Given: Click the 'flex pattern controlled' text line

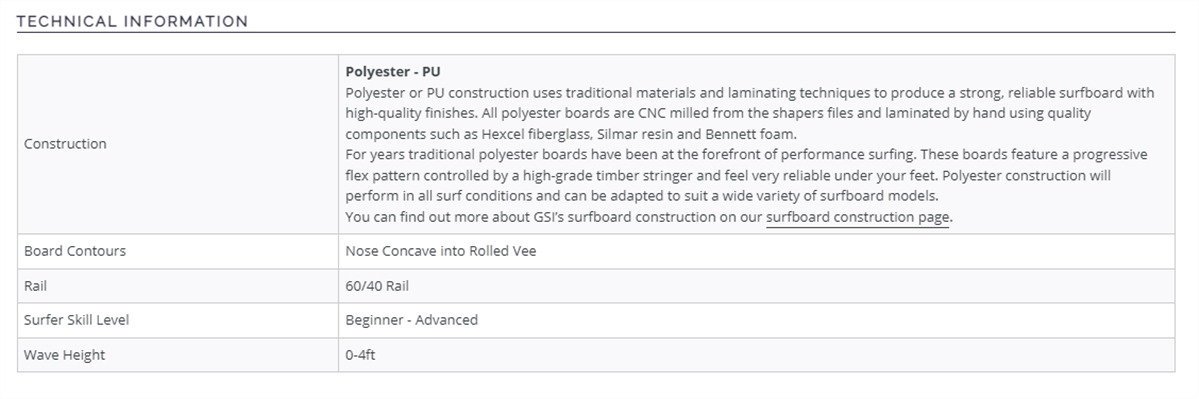Looking at the screenshot, I should click(728, 175).
